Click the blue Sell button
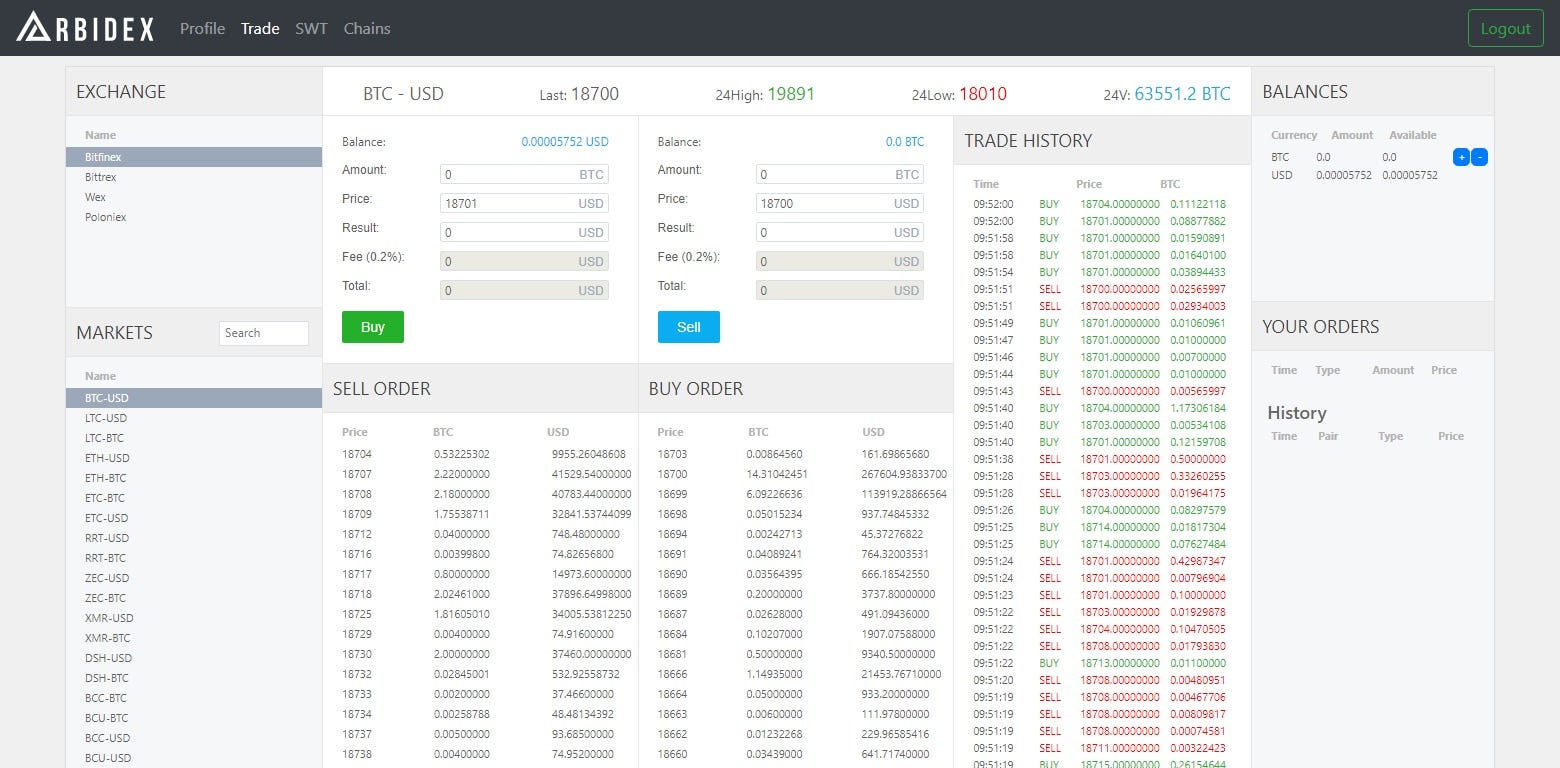 click(x=688, y=327)
